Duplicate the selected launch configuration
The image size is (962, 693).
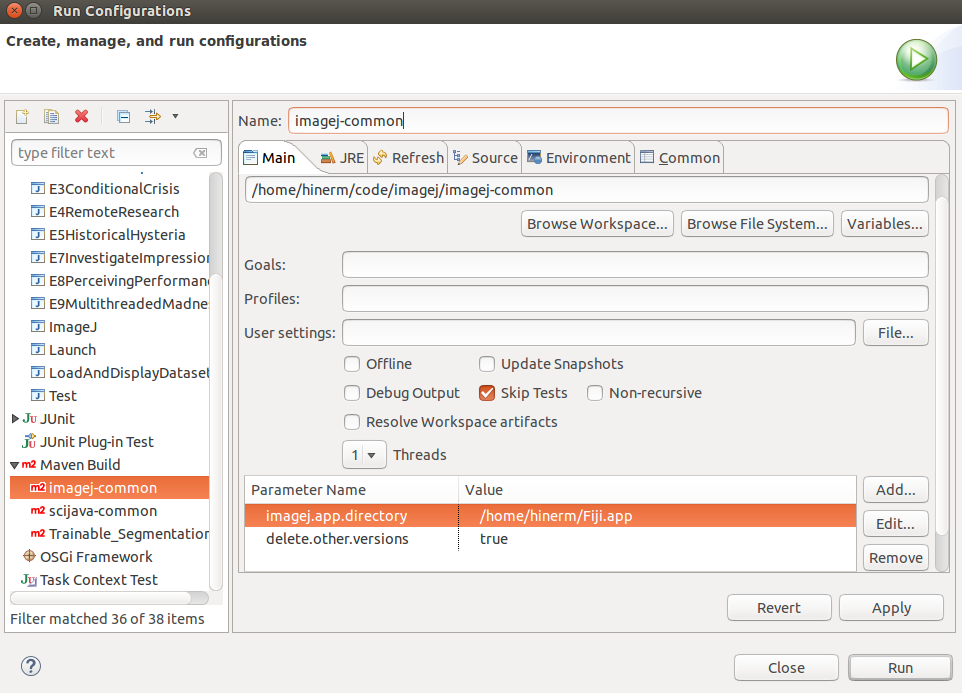(x=52, y=117)
